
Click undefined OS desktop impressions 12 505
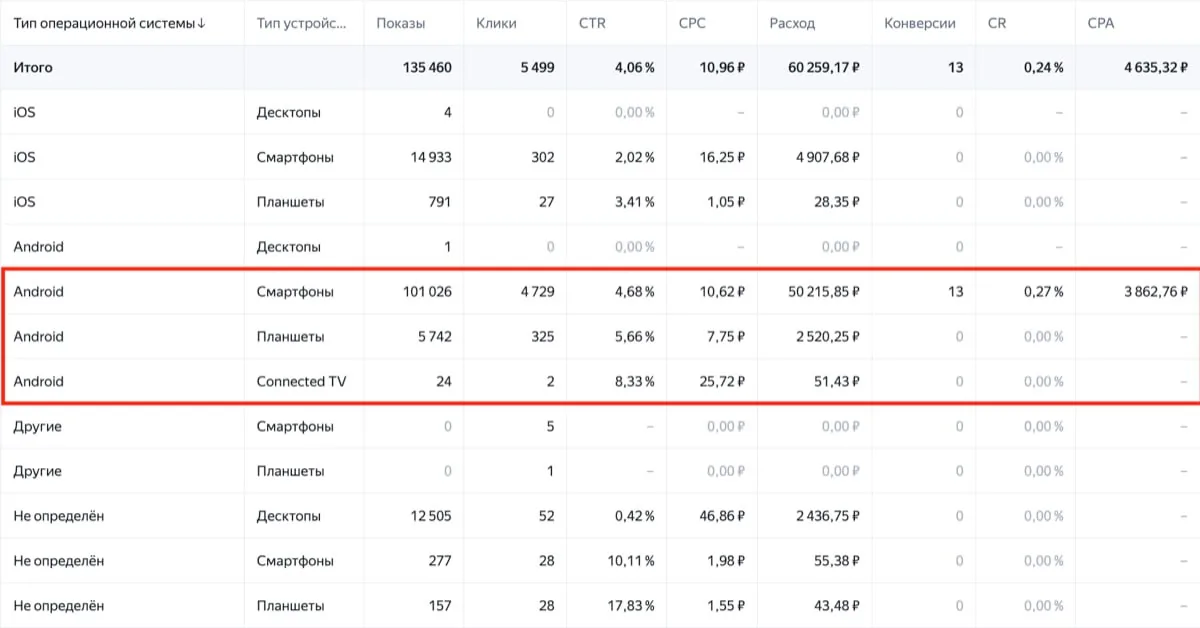click(431, 516)
